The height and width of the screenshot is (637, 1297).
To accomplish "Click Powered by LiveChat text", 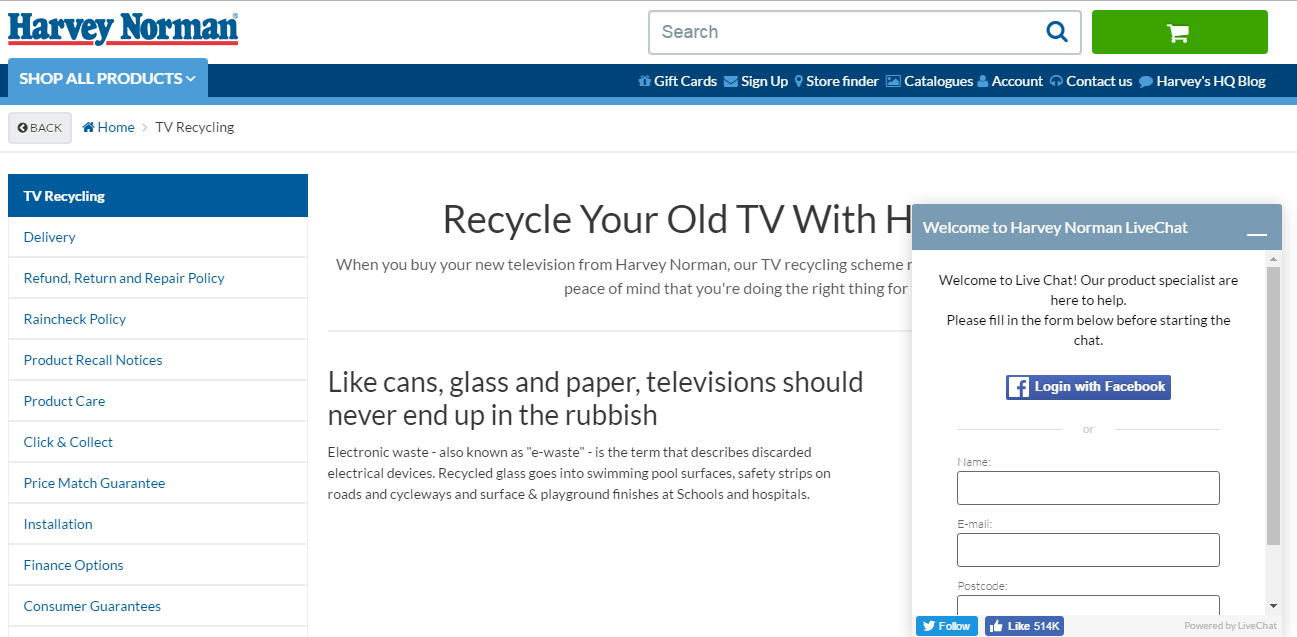I will pyautogui.click(x=1230, y=626).
